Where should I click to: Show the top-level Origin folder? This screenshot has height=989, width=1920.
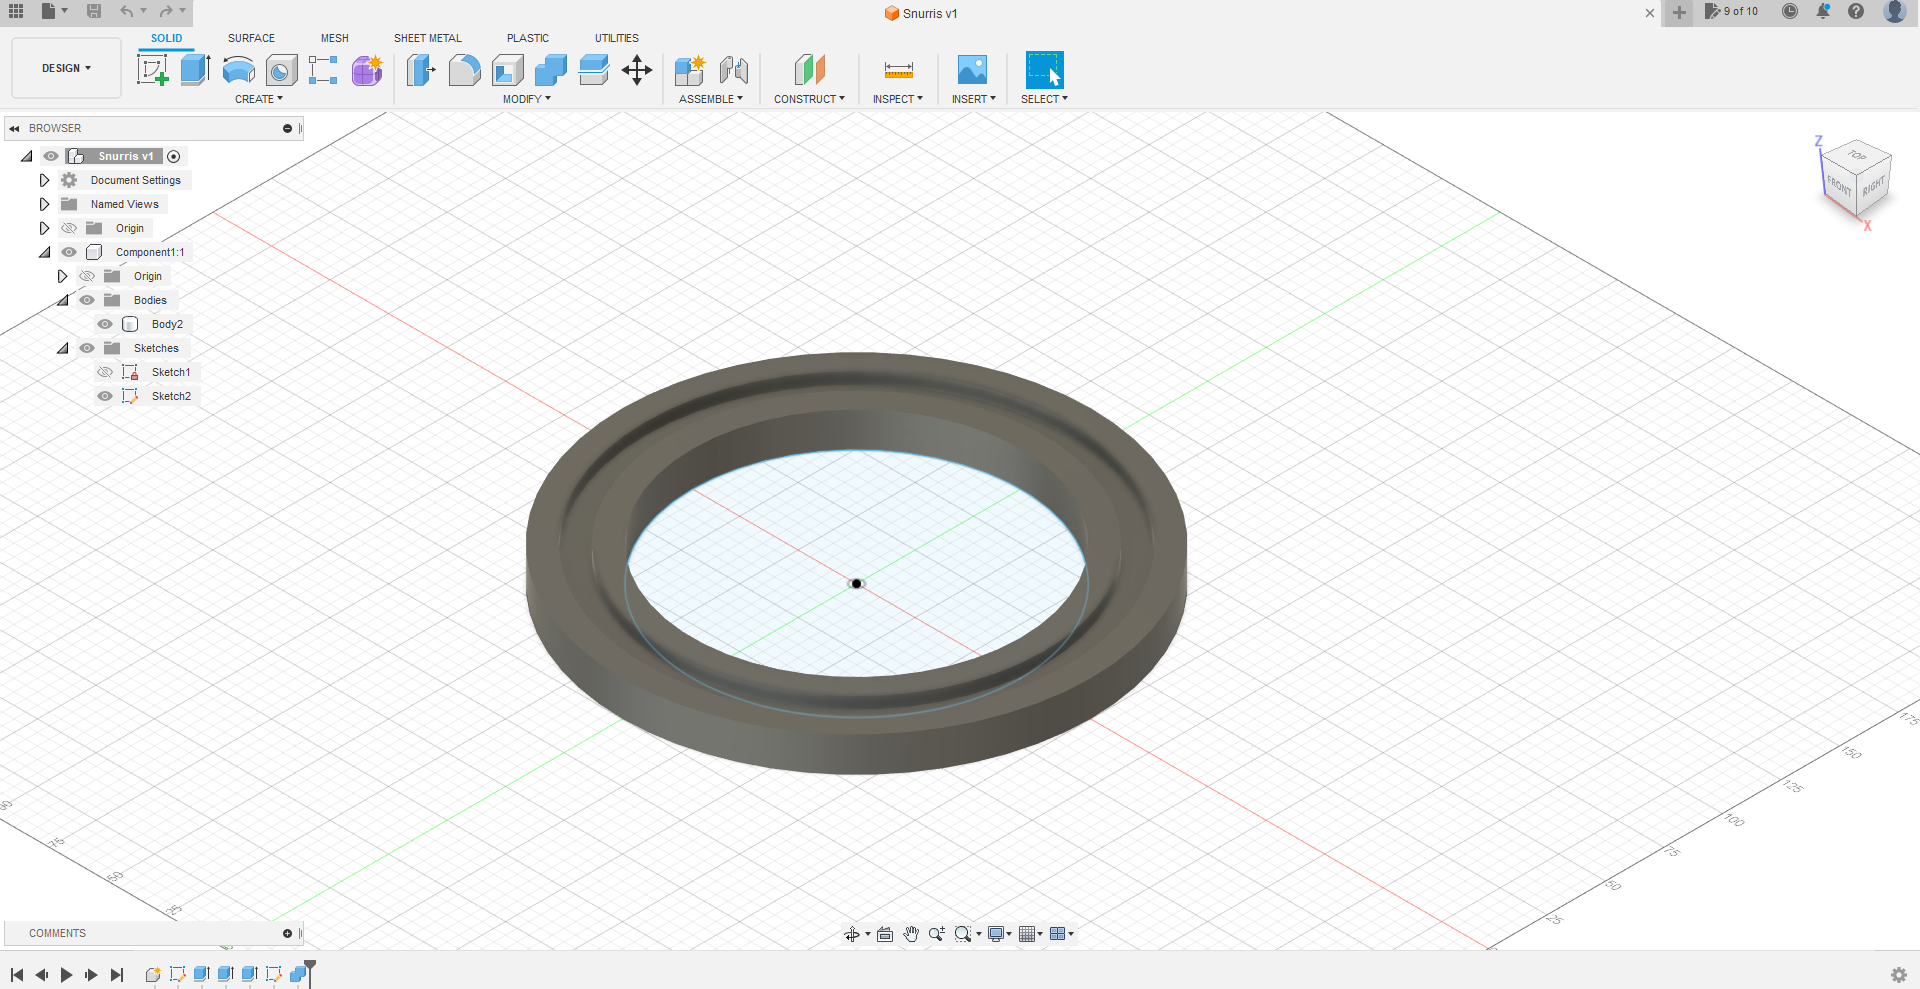point(69,228)
